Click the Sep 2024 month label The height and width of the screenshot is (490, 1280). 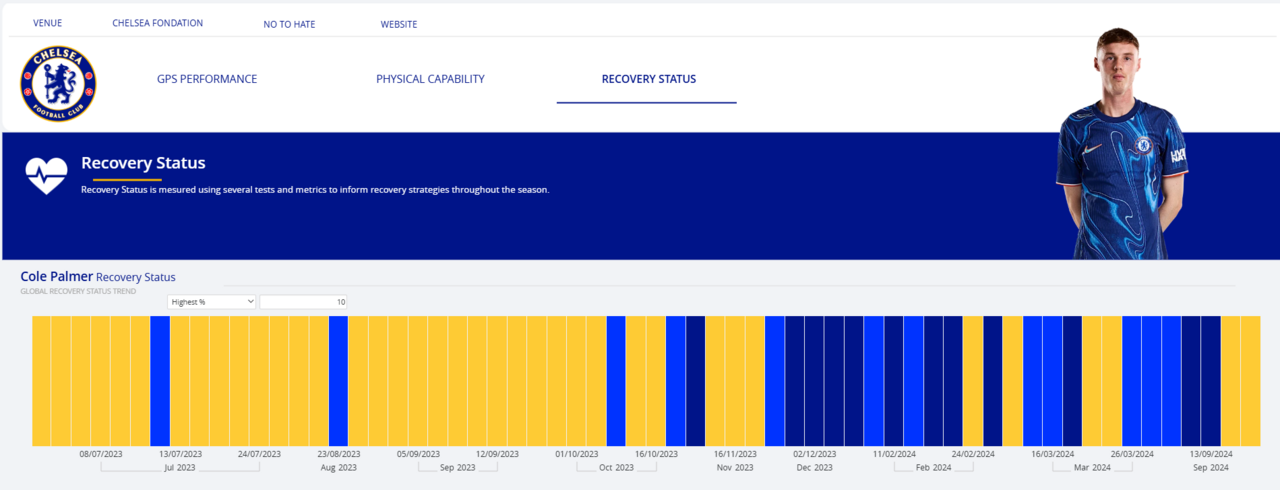[1211, 468]
